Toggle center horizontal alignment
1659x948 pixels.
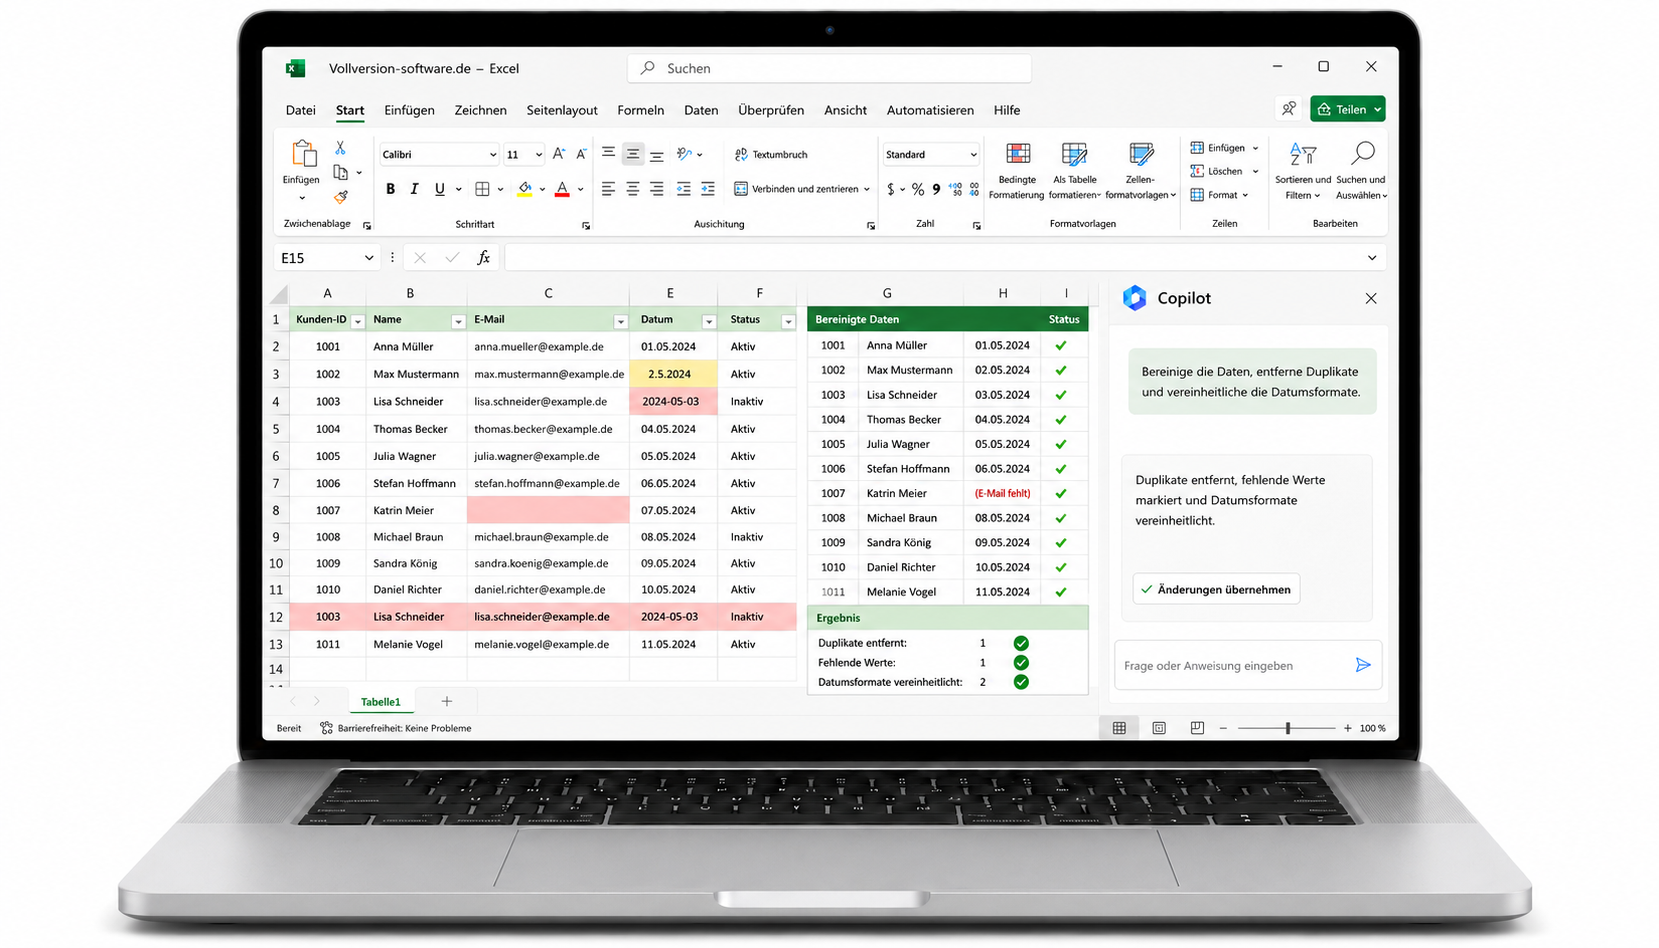(632, 189)
